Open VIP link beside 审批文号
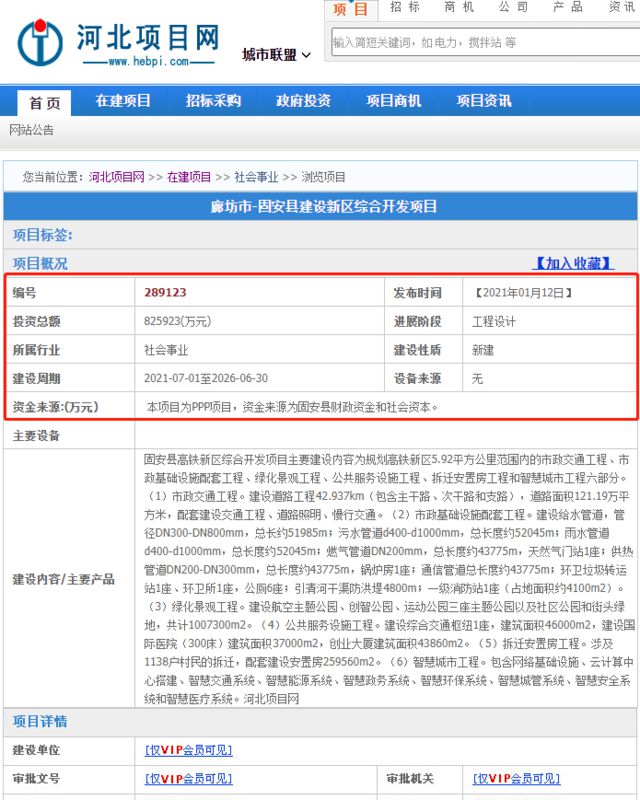 coord(189,779)
